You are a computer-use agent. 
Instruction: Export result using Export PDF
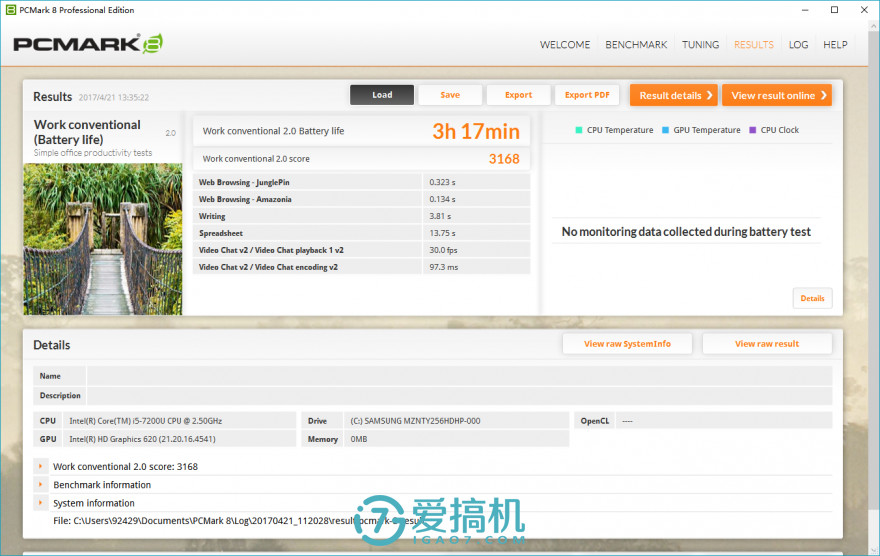tap(587, 95)
